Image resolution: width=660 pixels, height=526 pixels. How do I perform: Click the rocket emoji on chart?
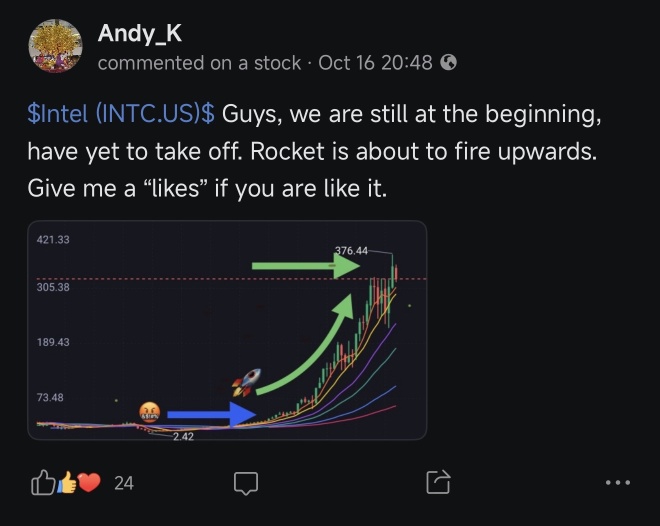click(247, 383)
